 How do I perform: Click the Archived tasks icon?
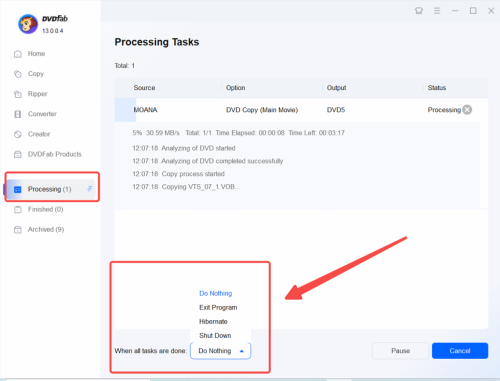(x=18, y=230)
